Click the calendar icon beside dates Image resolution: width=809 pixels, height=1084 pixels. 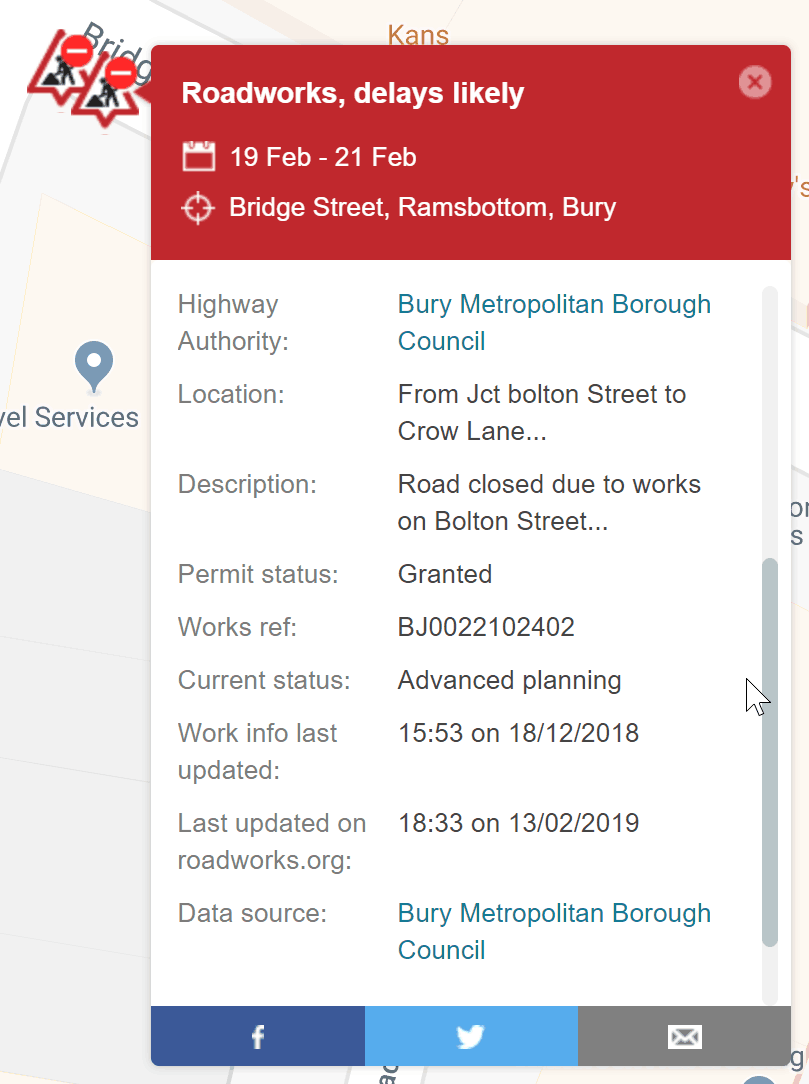[198, 157]
